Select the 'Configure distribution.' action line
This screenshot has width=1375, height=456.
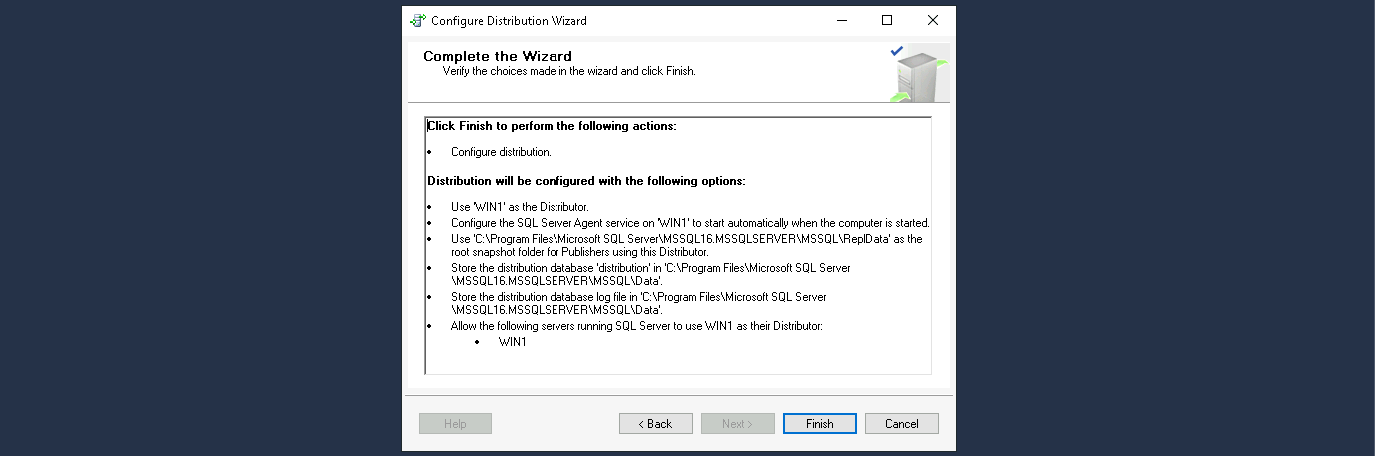[x=501, y=152]
